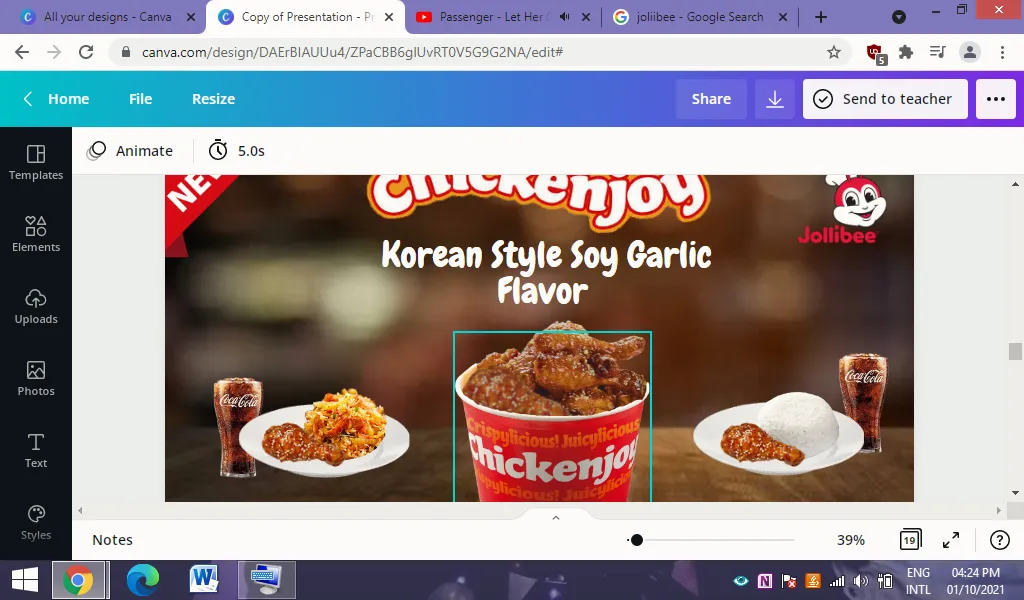This screenshot has height=600, width=1024.
Task: Click the volume tray icon
Action: pyautogui.click(x=861, y=580)
